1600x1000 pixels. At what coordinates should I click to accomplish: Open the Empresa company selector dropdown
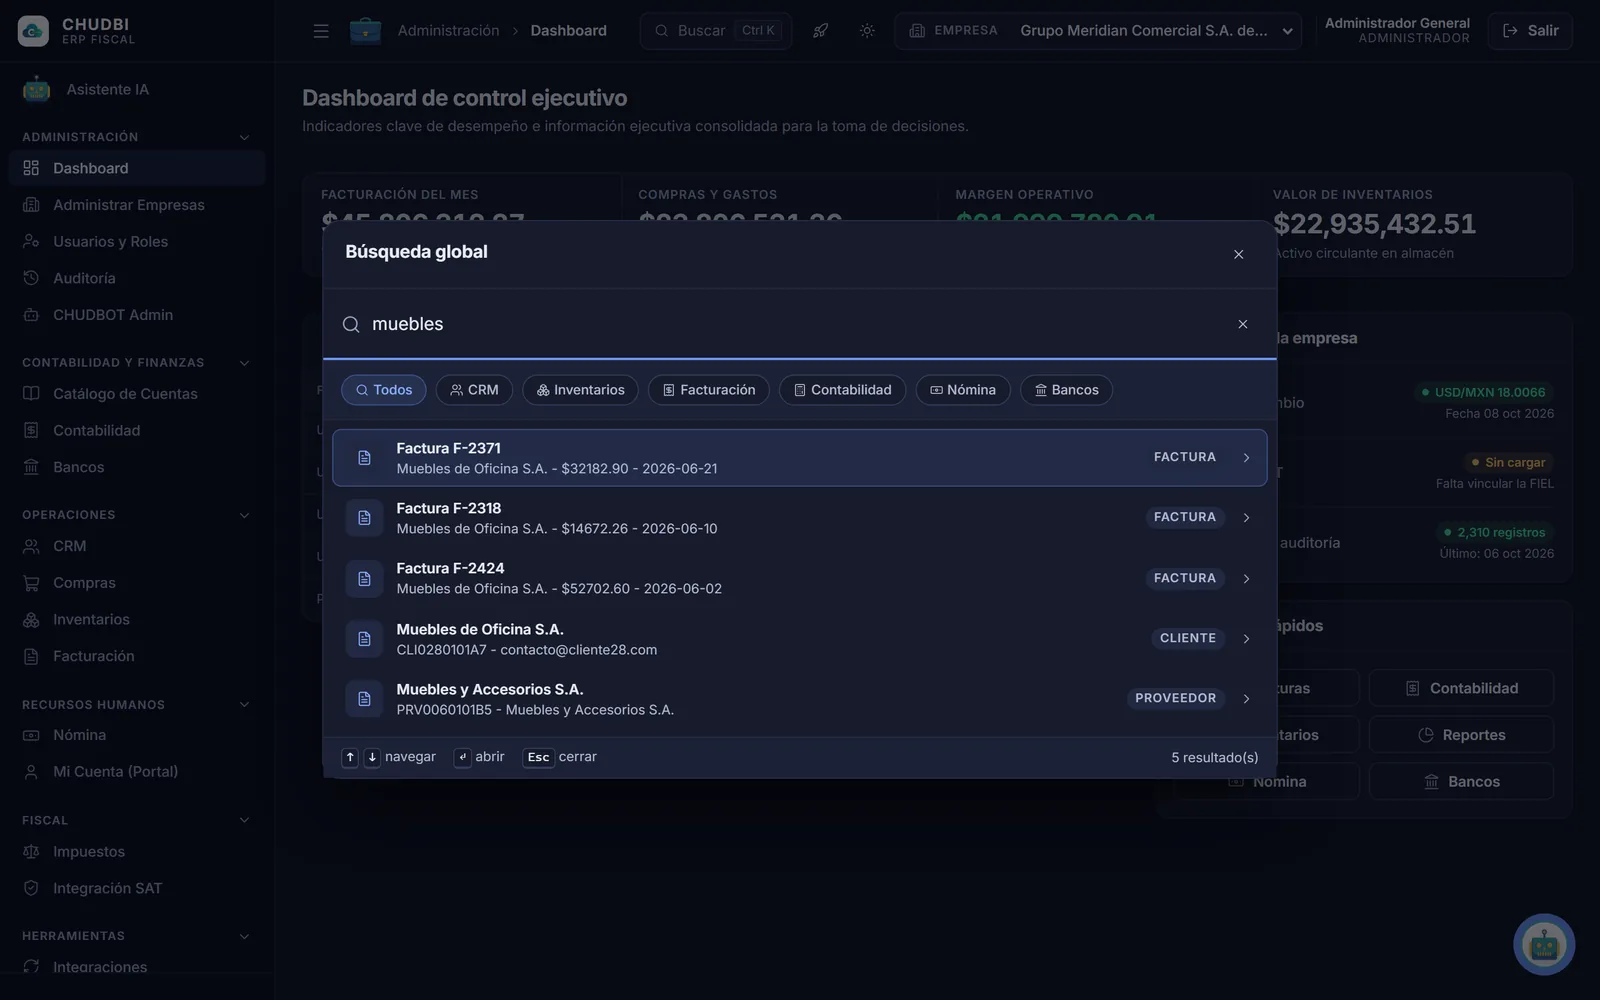click(1098, 31)
